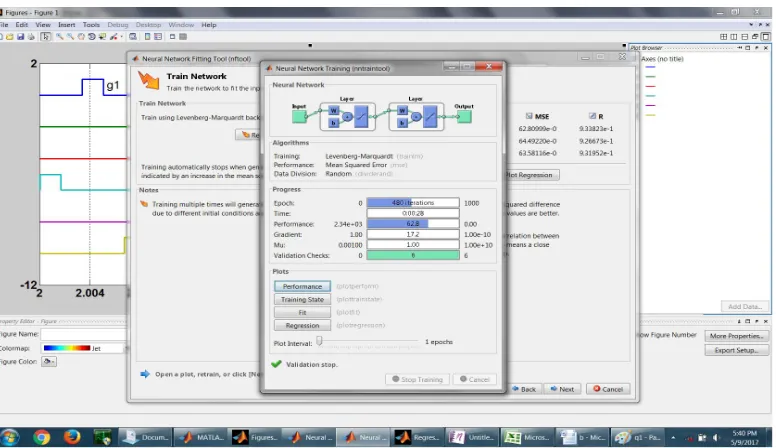Open Google Chrome from the taskbar
Viewport: 776px width, 448px height.
[42, 437]
